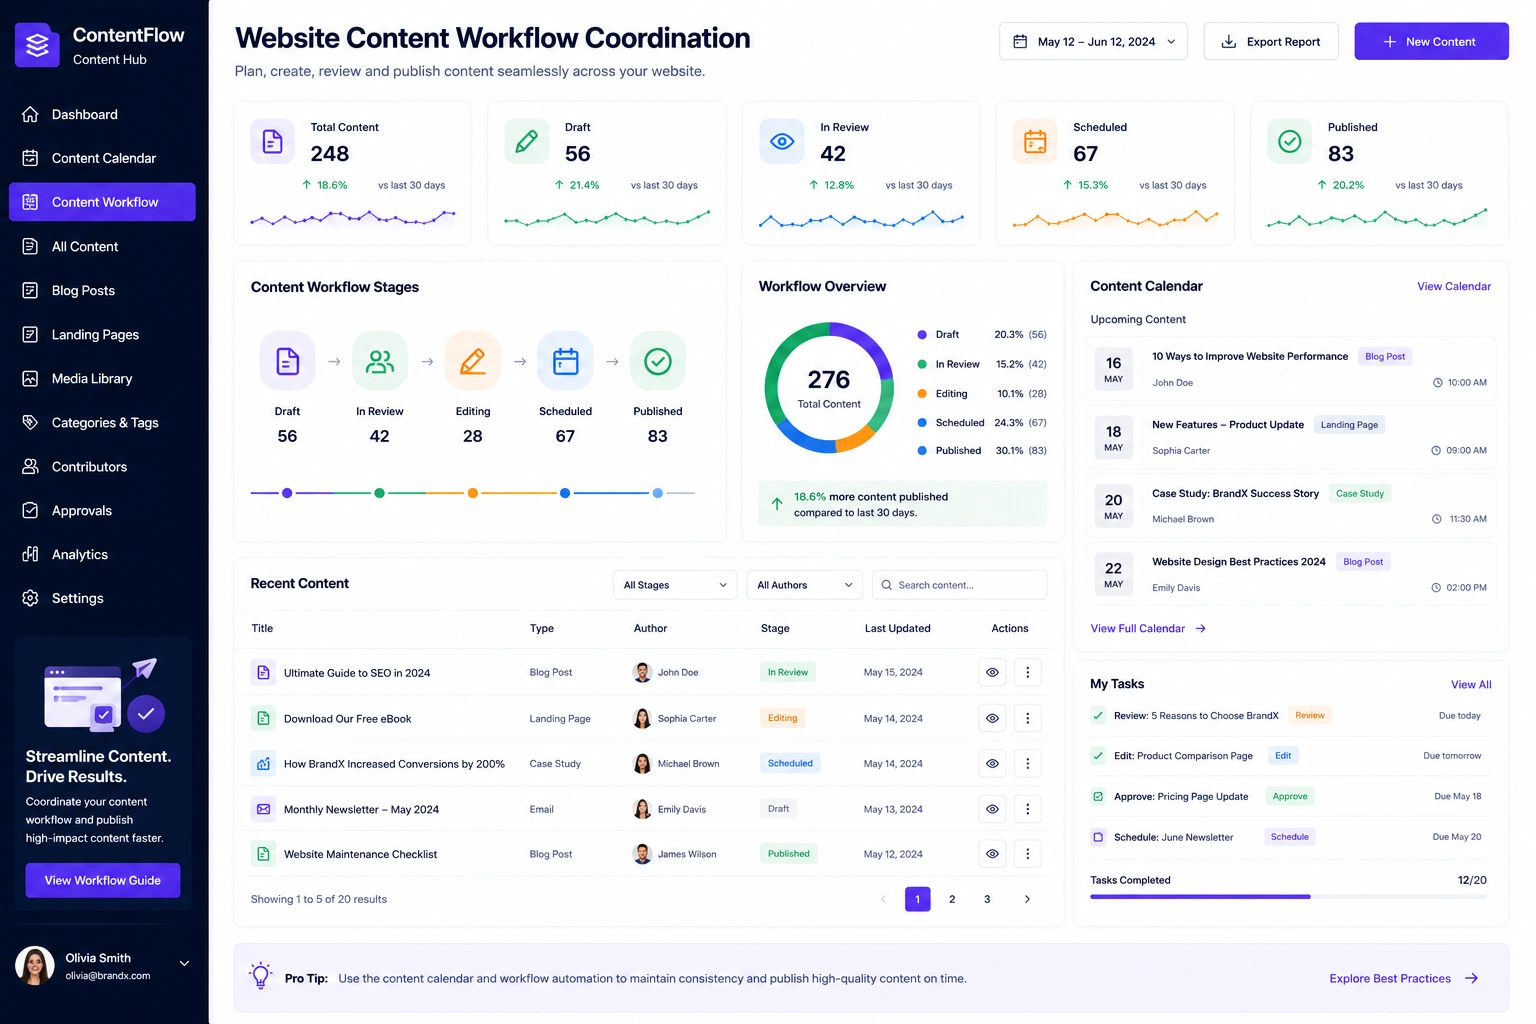Open more actions for Ultimate Guide to SEO

[1027, 673]
